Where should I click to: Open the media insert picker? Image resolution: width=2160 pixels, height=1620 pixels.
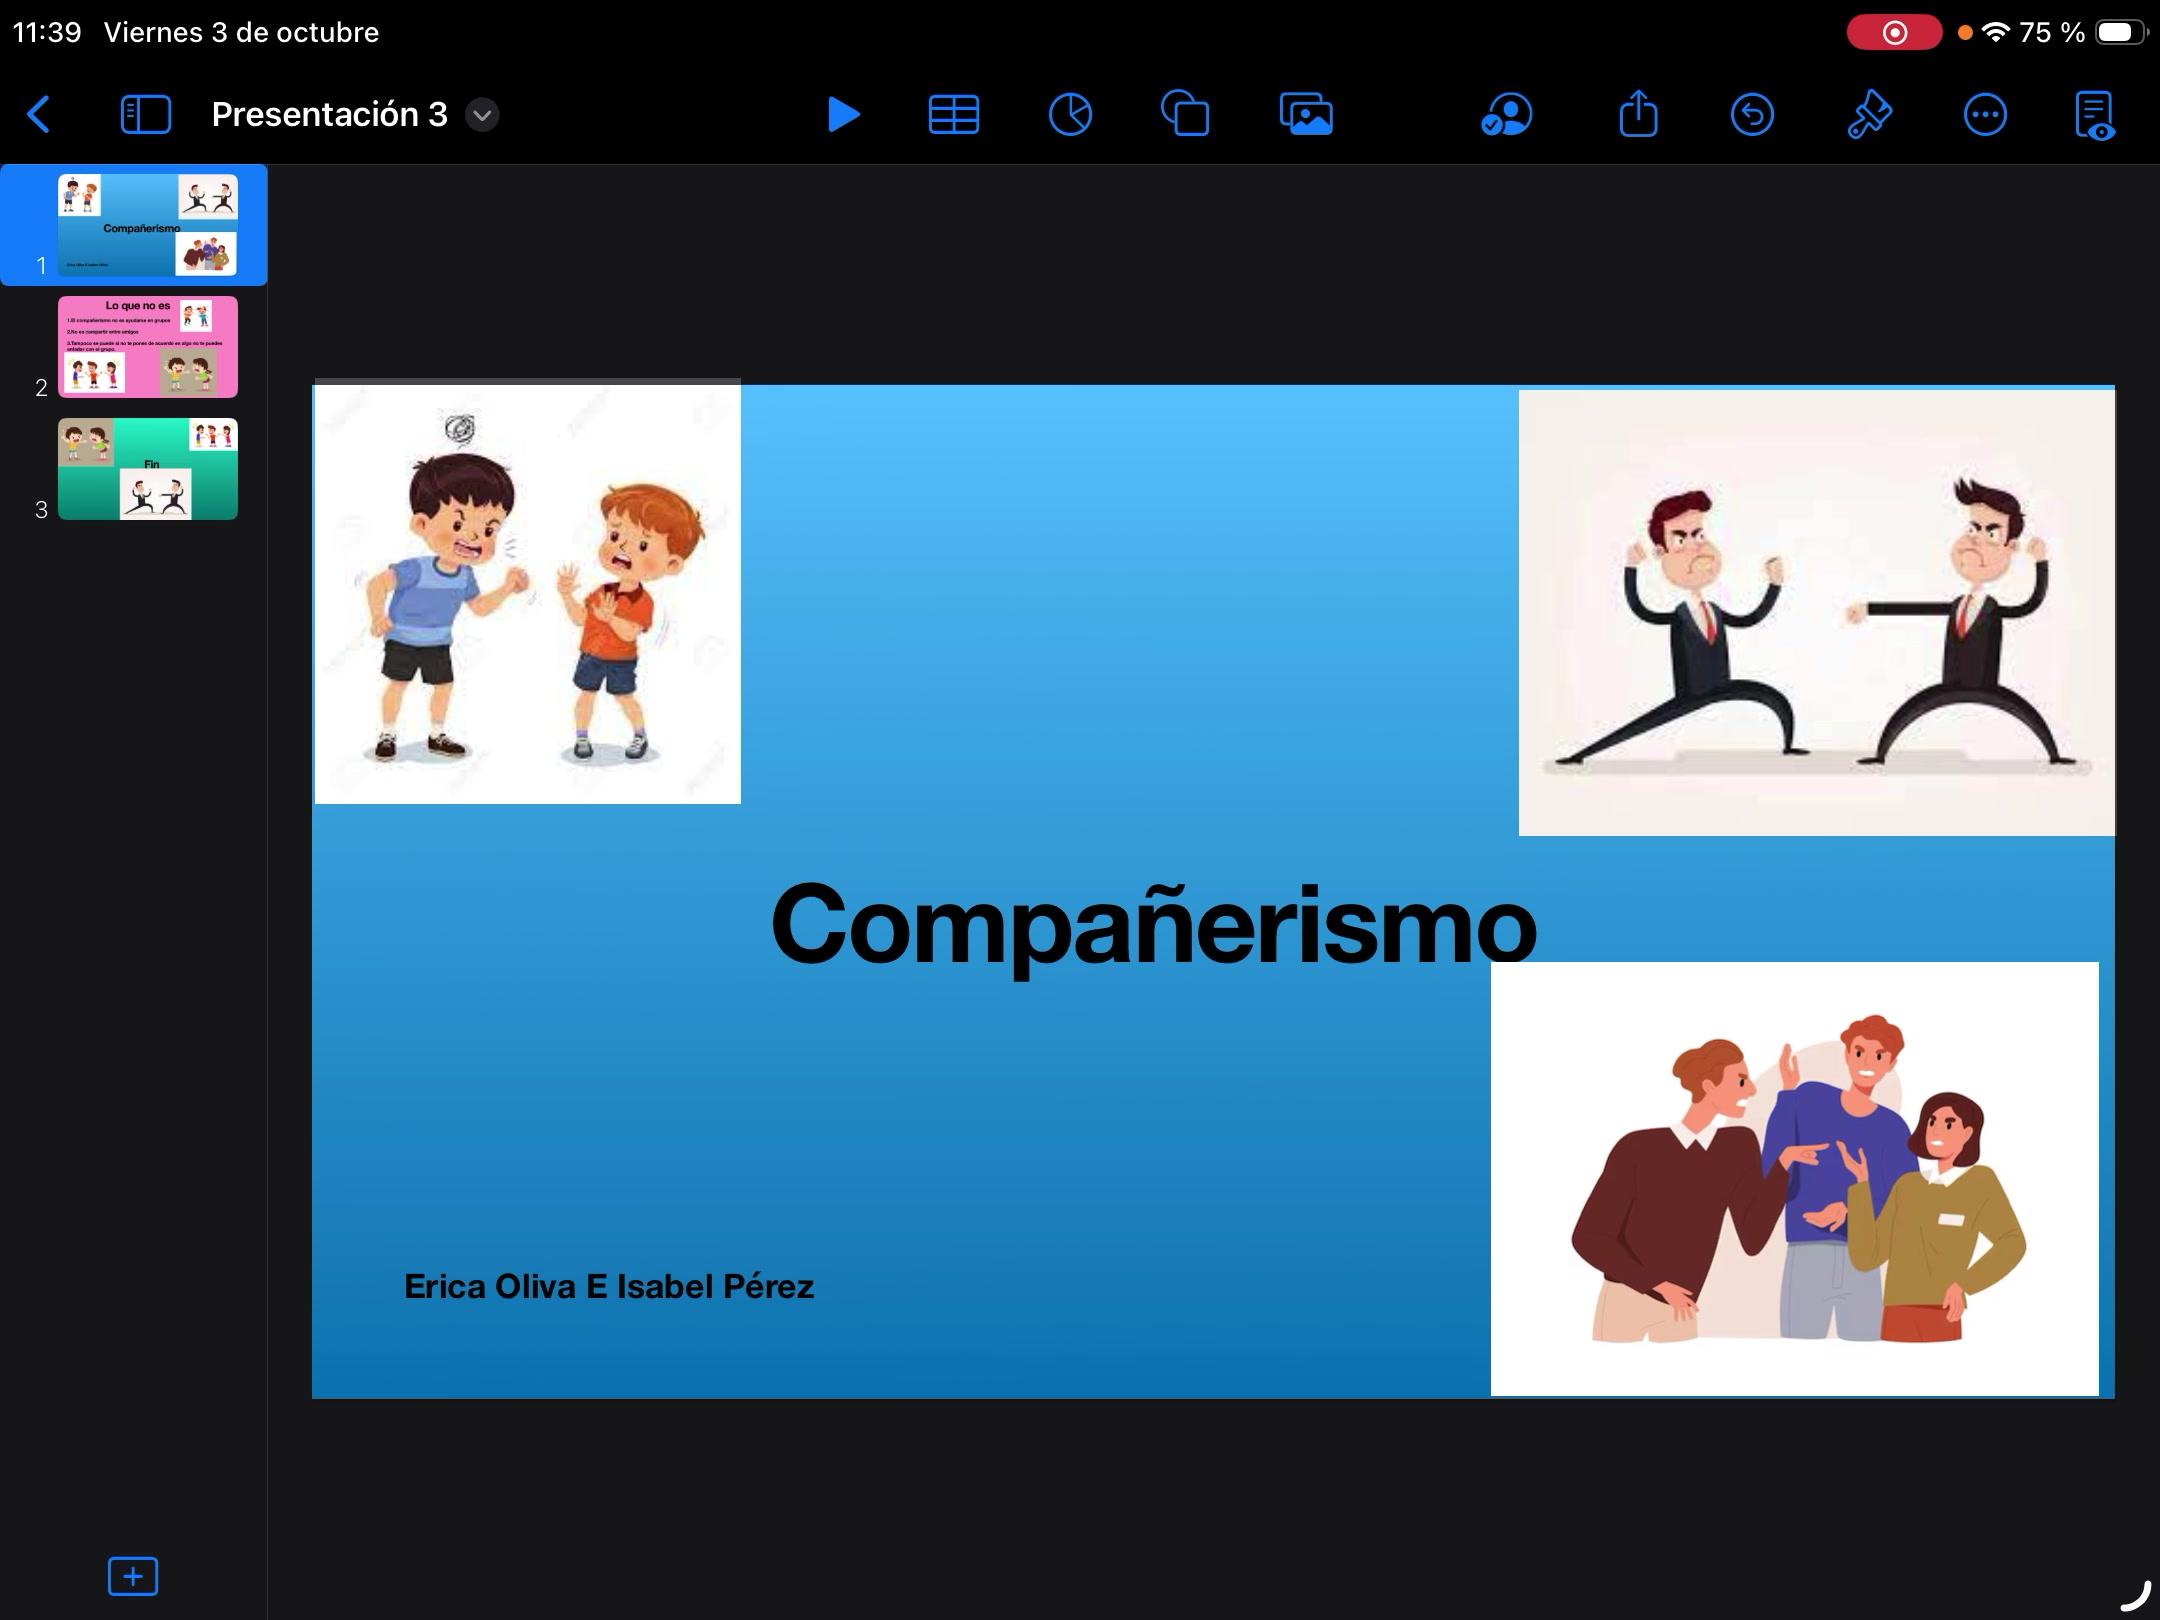pyautogui.click(x=1305, y=115)
